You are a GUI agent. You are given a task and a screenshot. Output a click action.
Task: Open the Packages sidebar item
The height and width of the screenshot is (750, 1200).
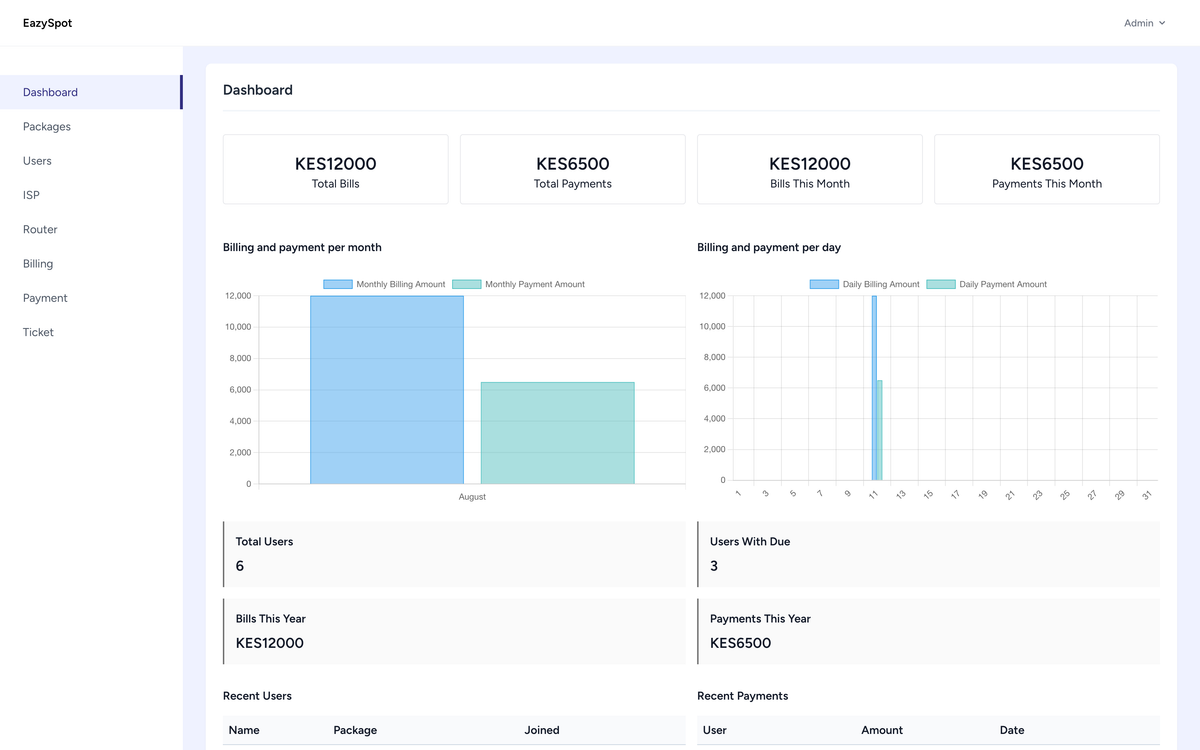click(47, 127)
